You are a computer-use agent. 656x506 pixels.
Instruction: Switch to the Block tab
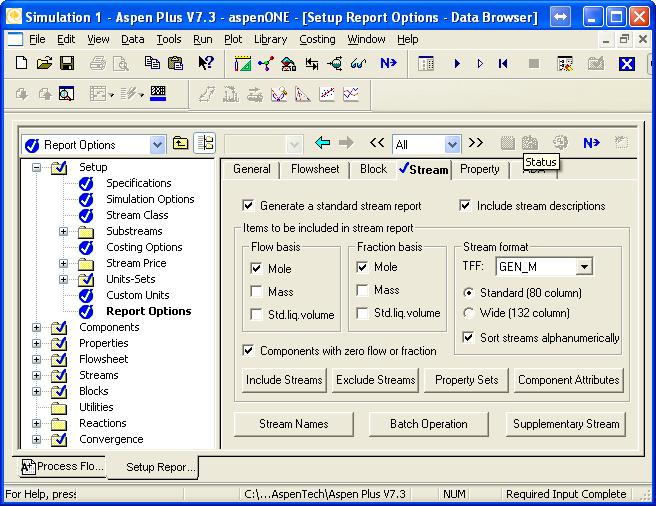coord(373,169)
